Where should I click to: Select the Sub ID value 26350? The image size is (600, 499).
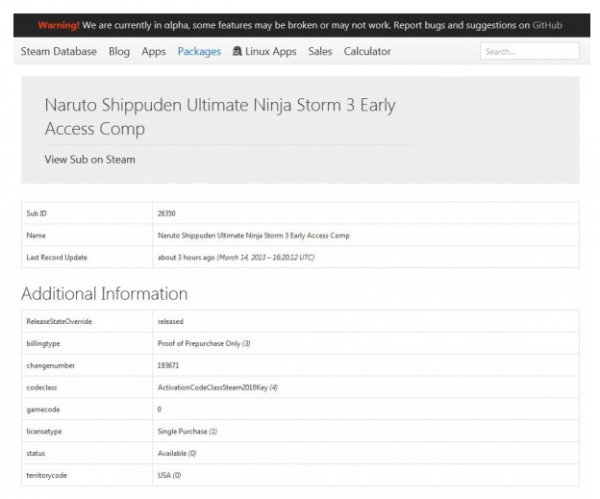[166, 213]
